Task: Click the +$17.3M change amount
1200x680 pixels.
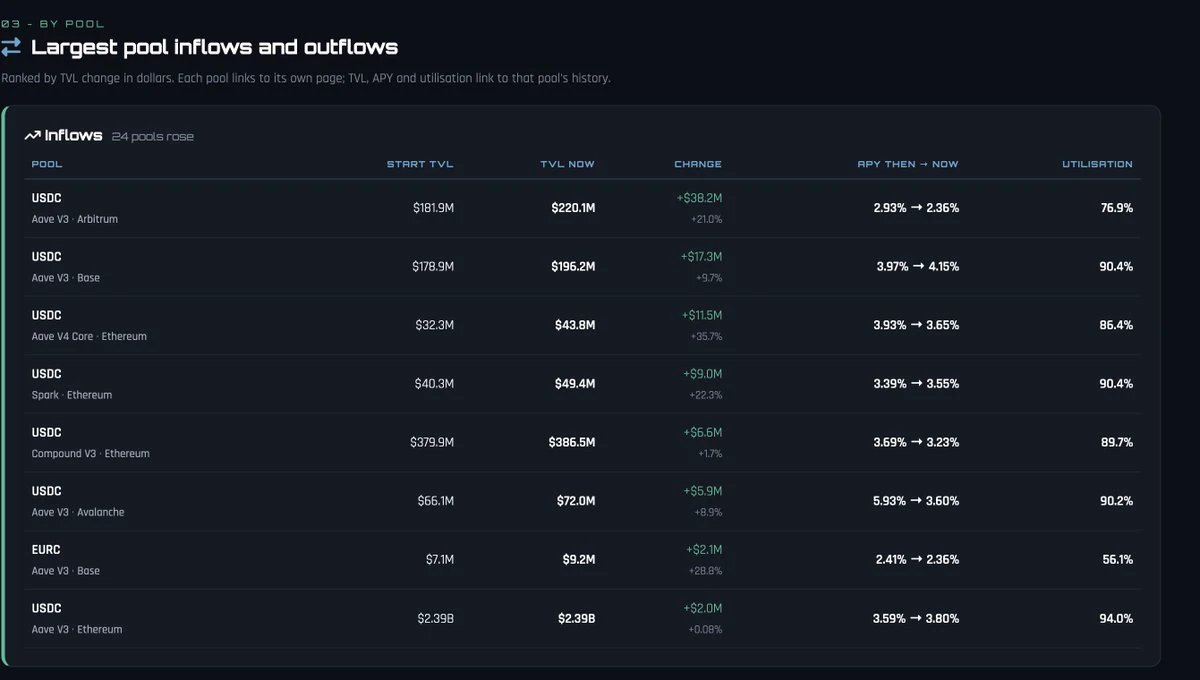Action: 701,257
